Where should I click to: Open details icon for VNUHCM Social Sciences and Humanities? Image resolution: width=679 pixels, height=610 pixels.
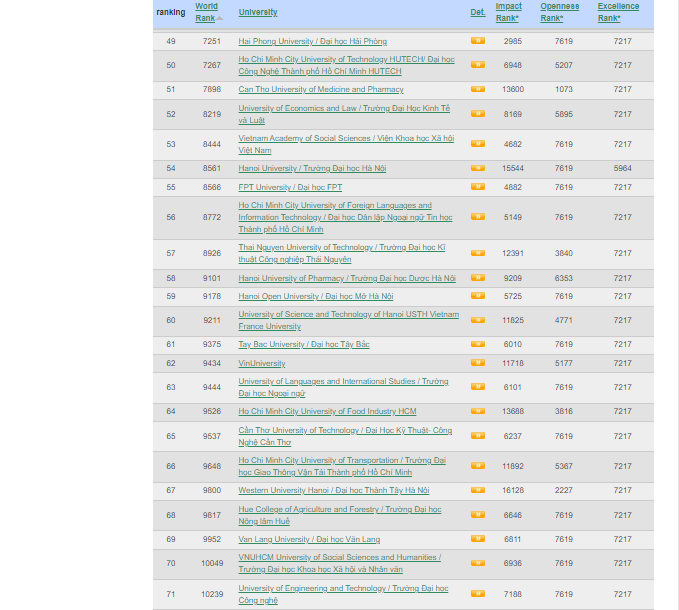coord(478,563)
